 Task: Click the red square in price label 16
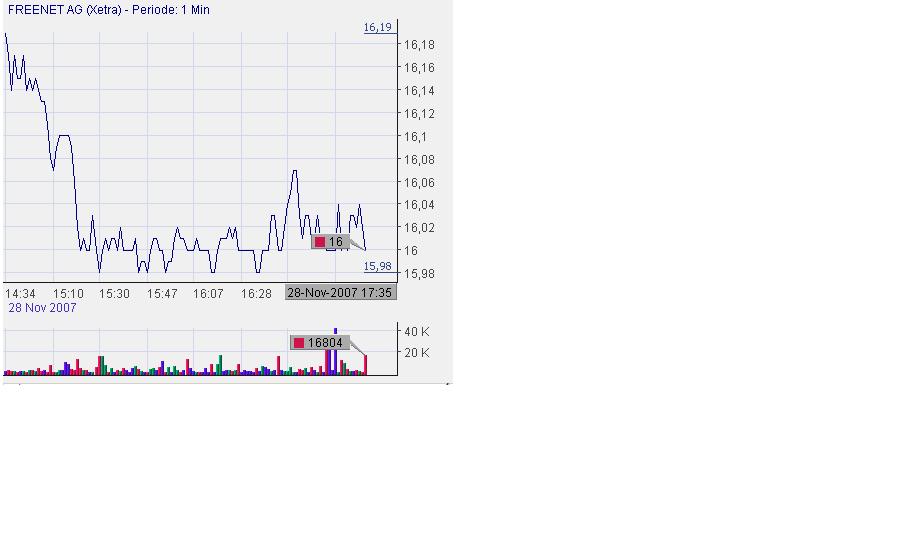[320, 242]
